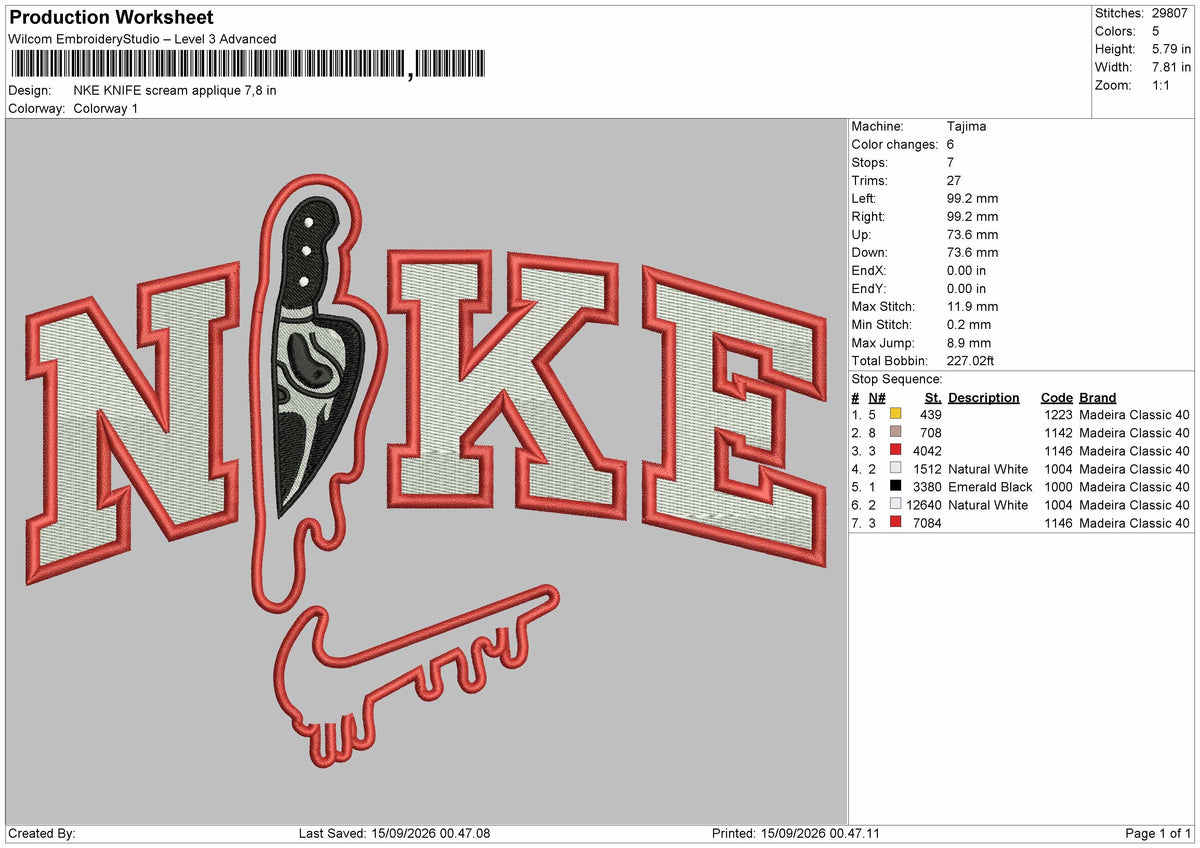The width and height of the screenshot is (1200, 848).
Task: Click the N# column header
Action: [877, 397]
